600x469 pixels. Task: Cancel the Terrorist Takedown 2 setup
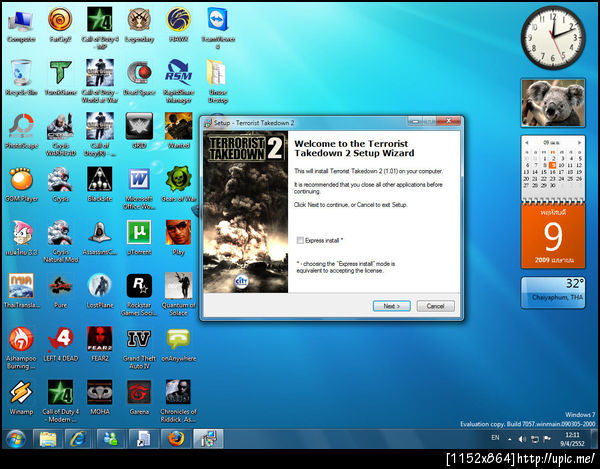[x=435, y=306]
